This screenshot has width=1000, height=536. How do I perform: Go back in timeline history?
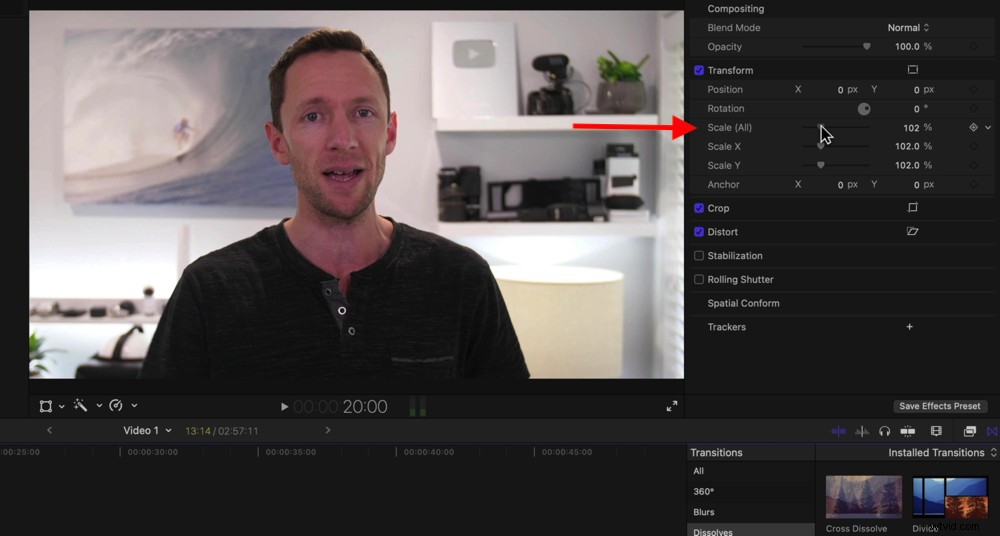tap(49, 431)
